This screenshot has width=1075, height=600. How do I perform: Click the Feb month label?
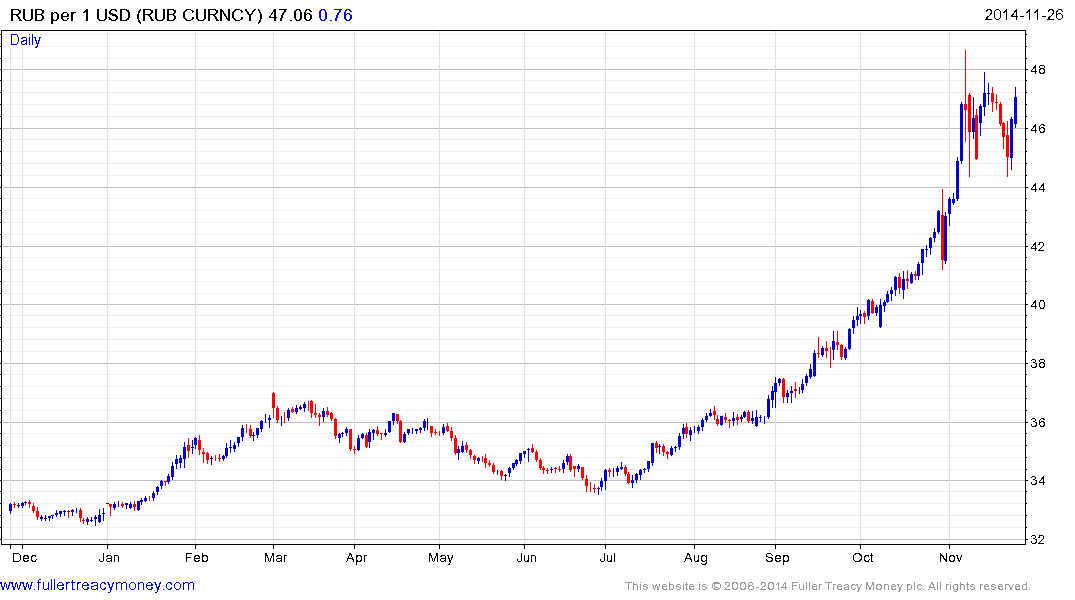pyautogui.click(x=197, y=557)
